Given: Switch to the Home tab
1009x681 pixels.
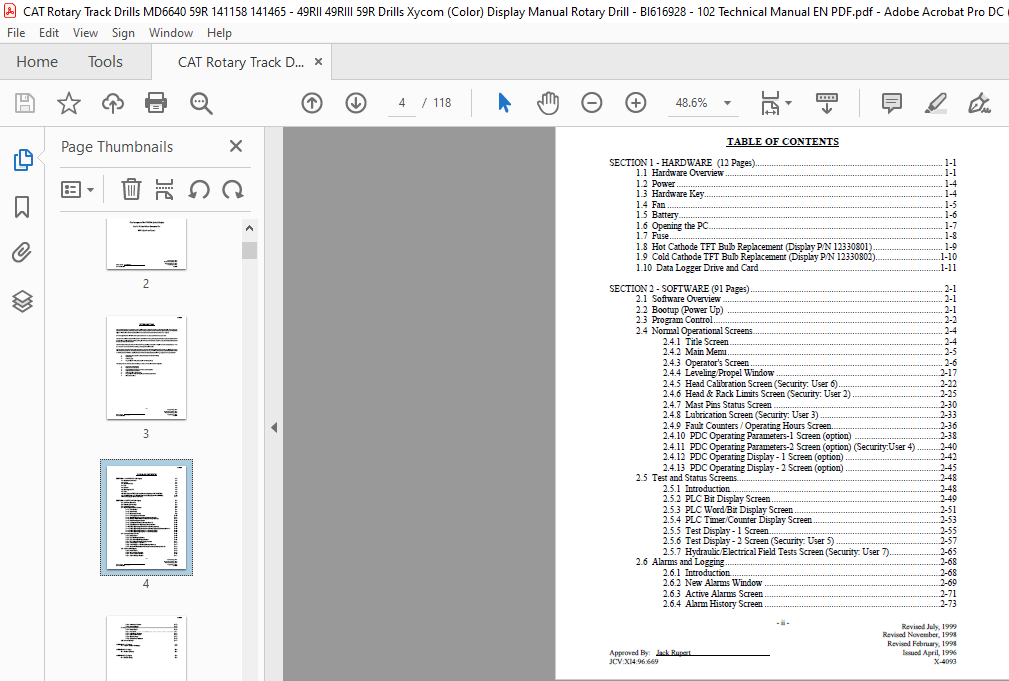Looking at the screenshot, I should (37, 62).
